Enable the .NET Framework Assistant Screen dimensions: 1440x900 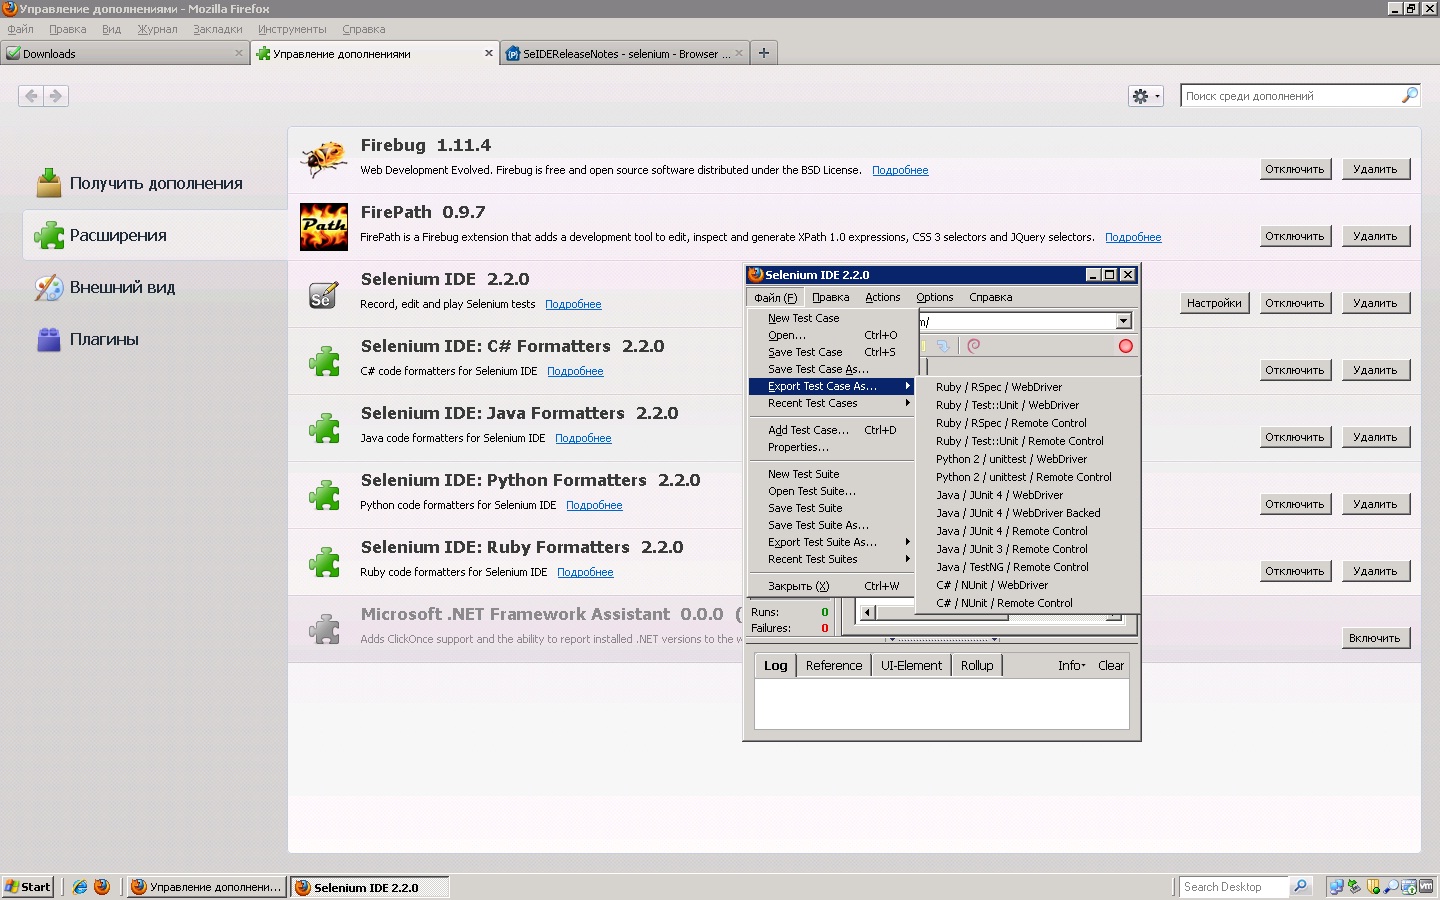[1375, 638]
